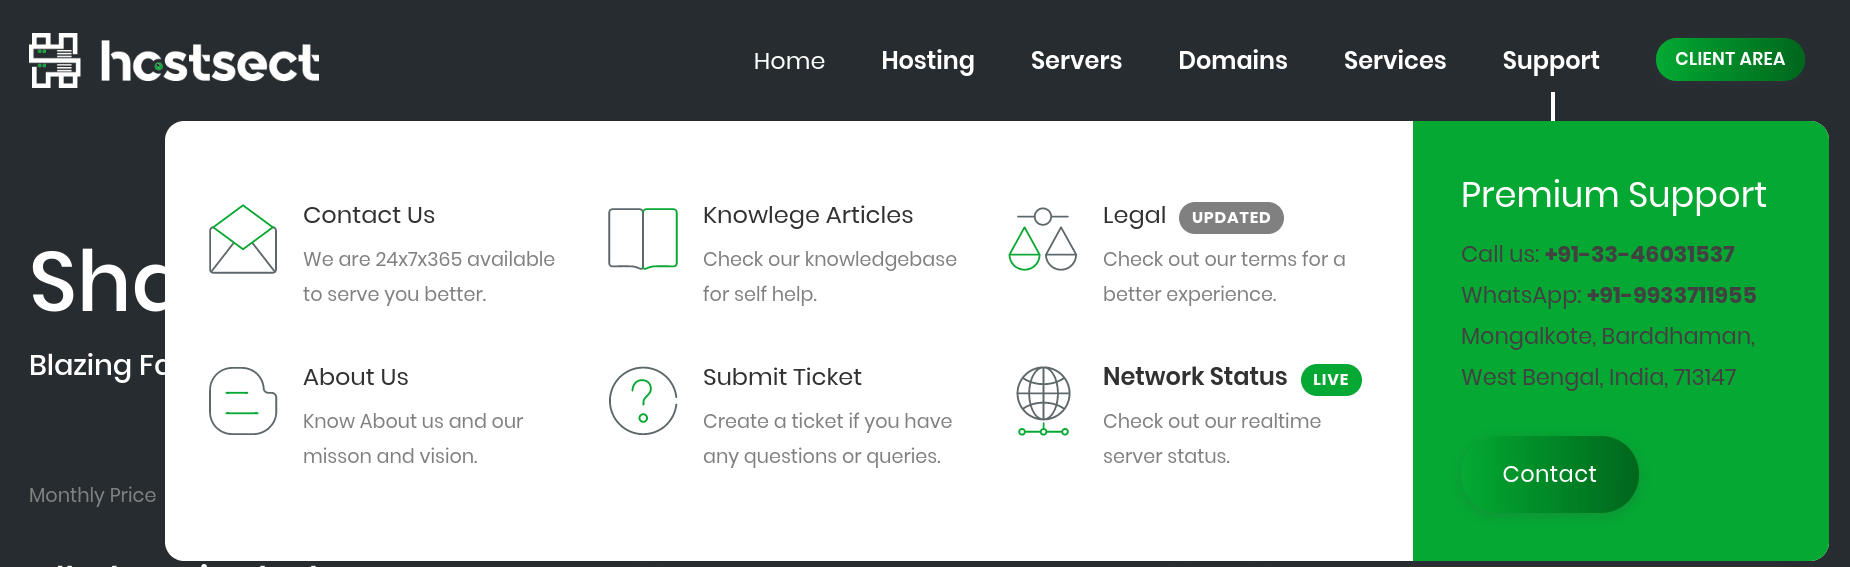Click the Contact Us envelope icon
This screenshot has height=567, width=1850.
[x=243, y=239]
